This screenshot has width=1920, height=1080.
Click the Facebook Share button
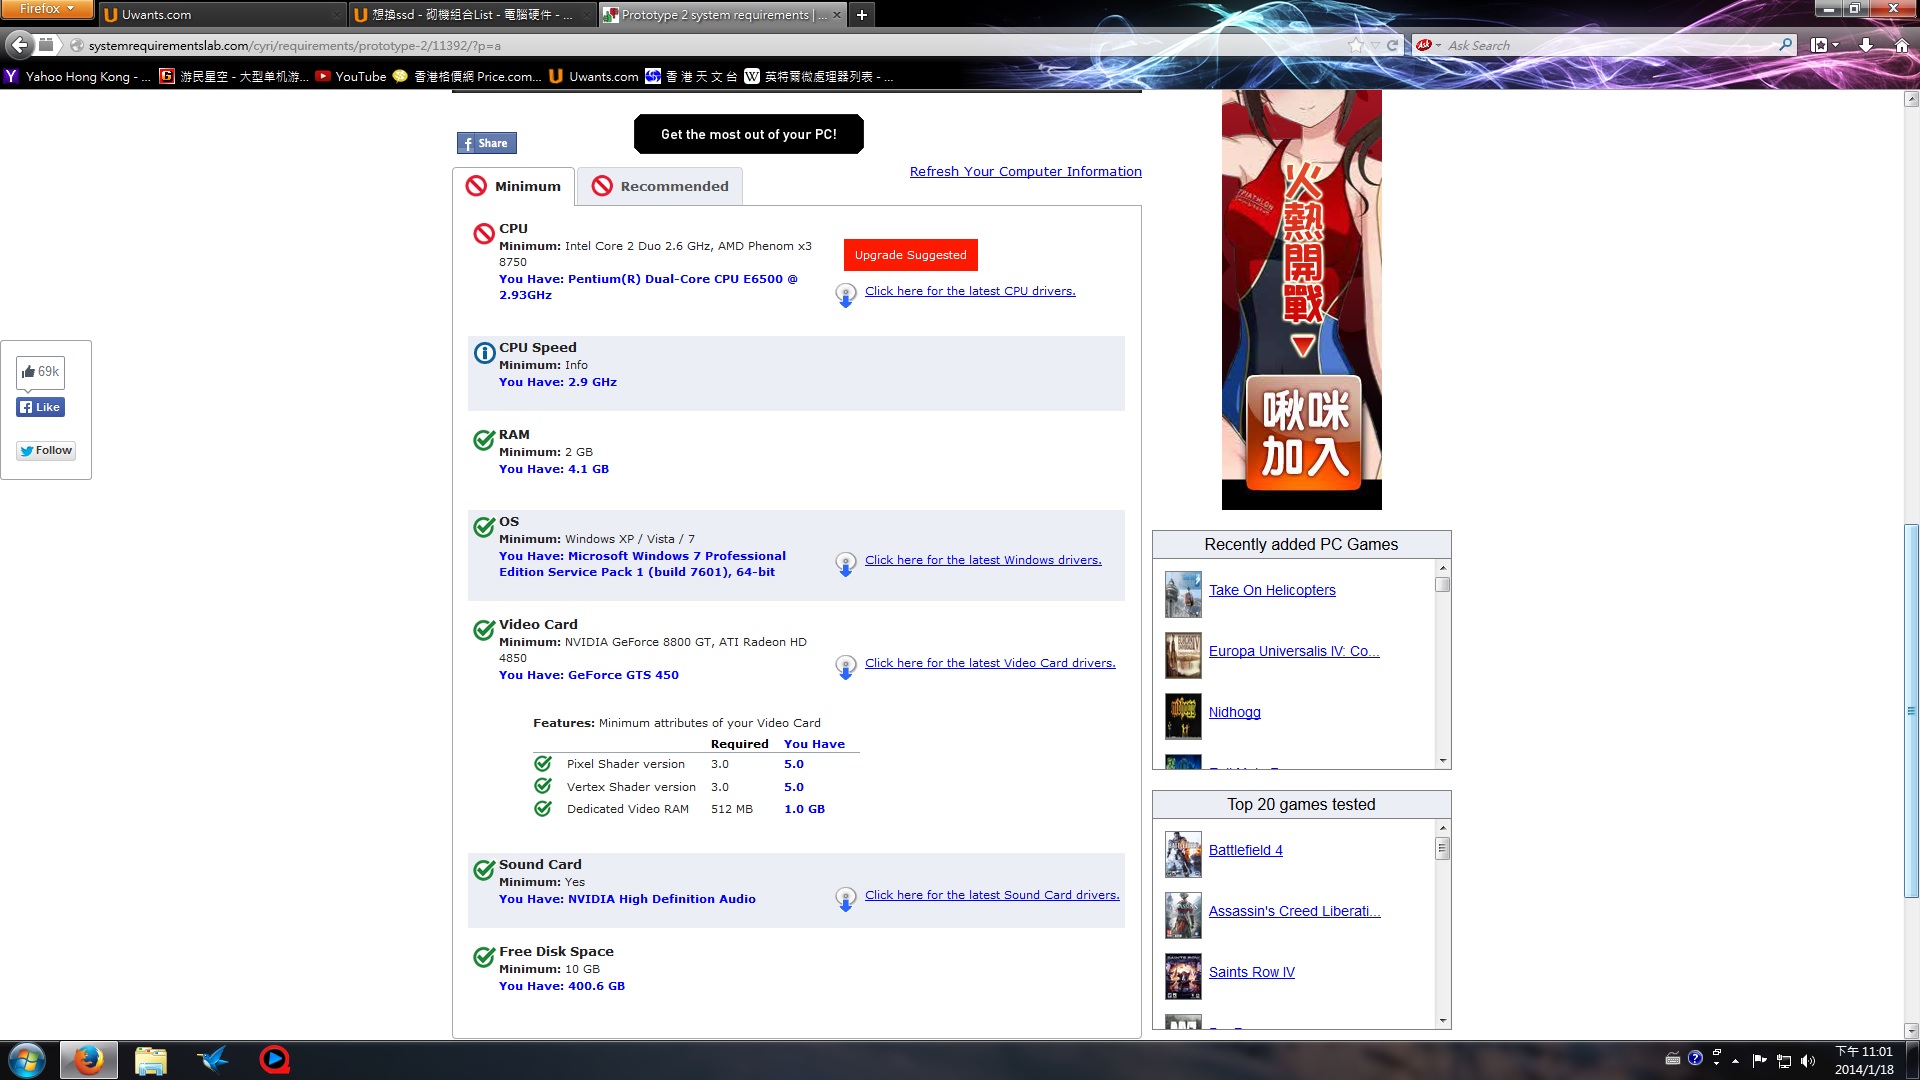pyautogui.click(x=487, y=143)
